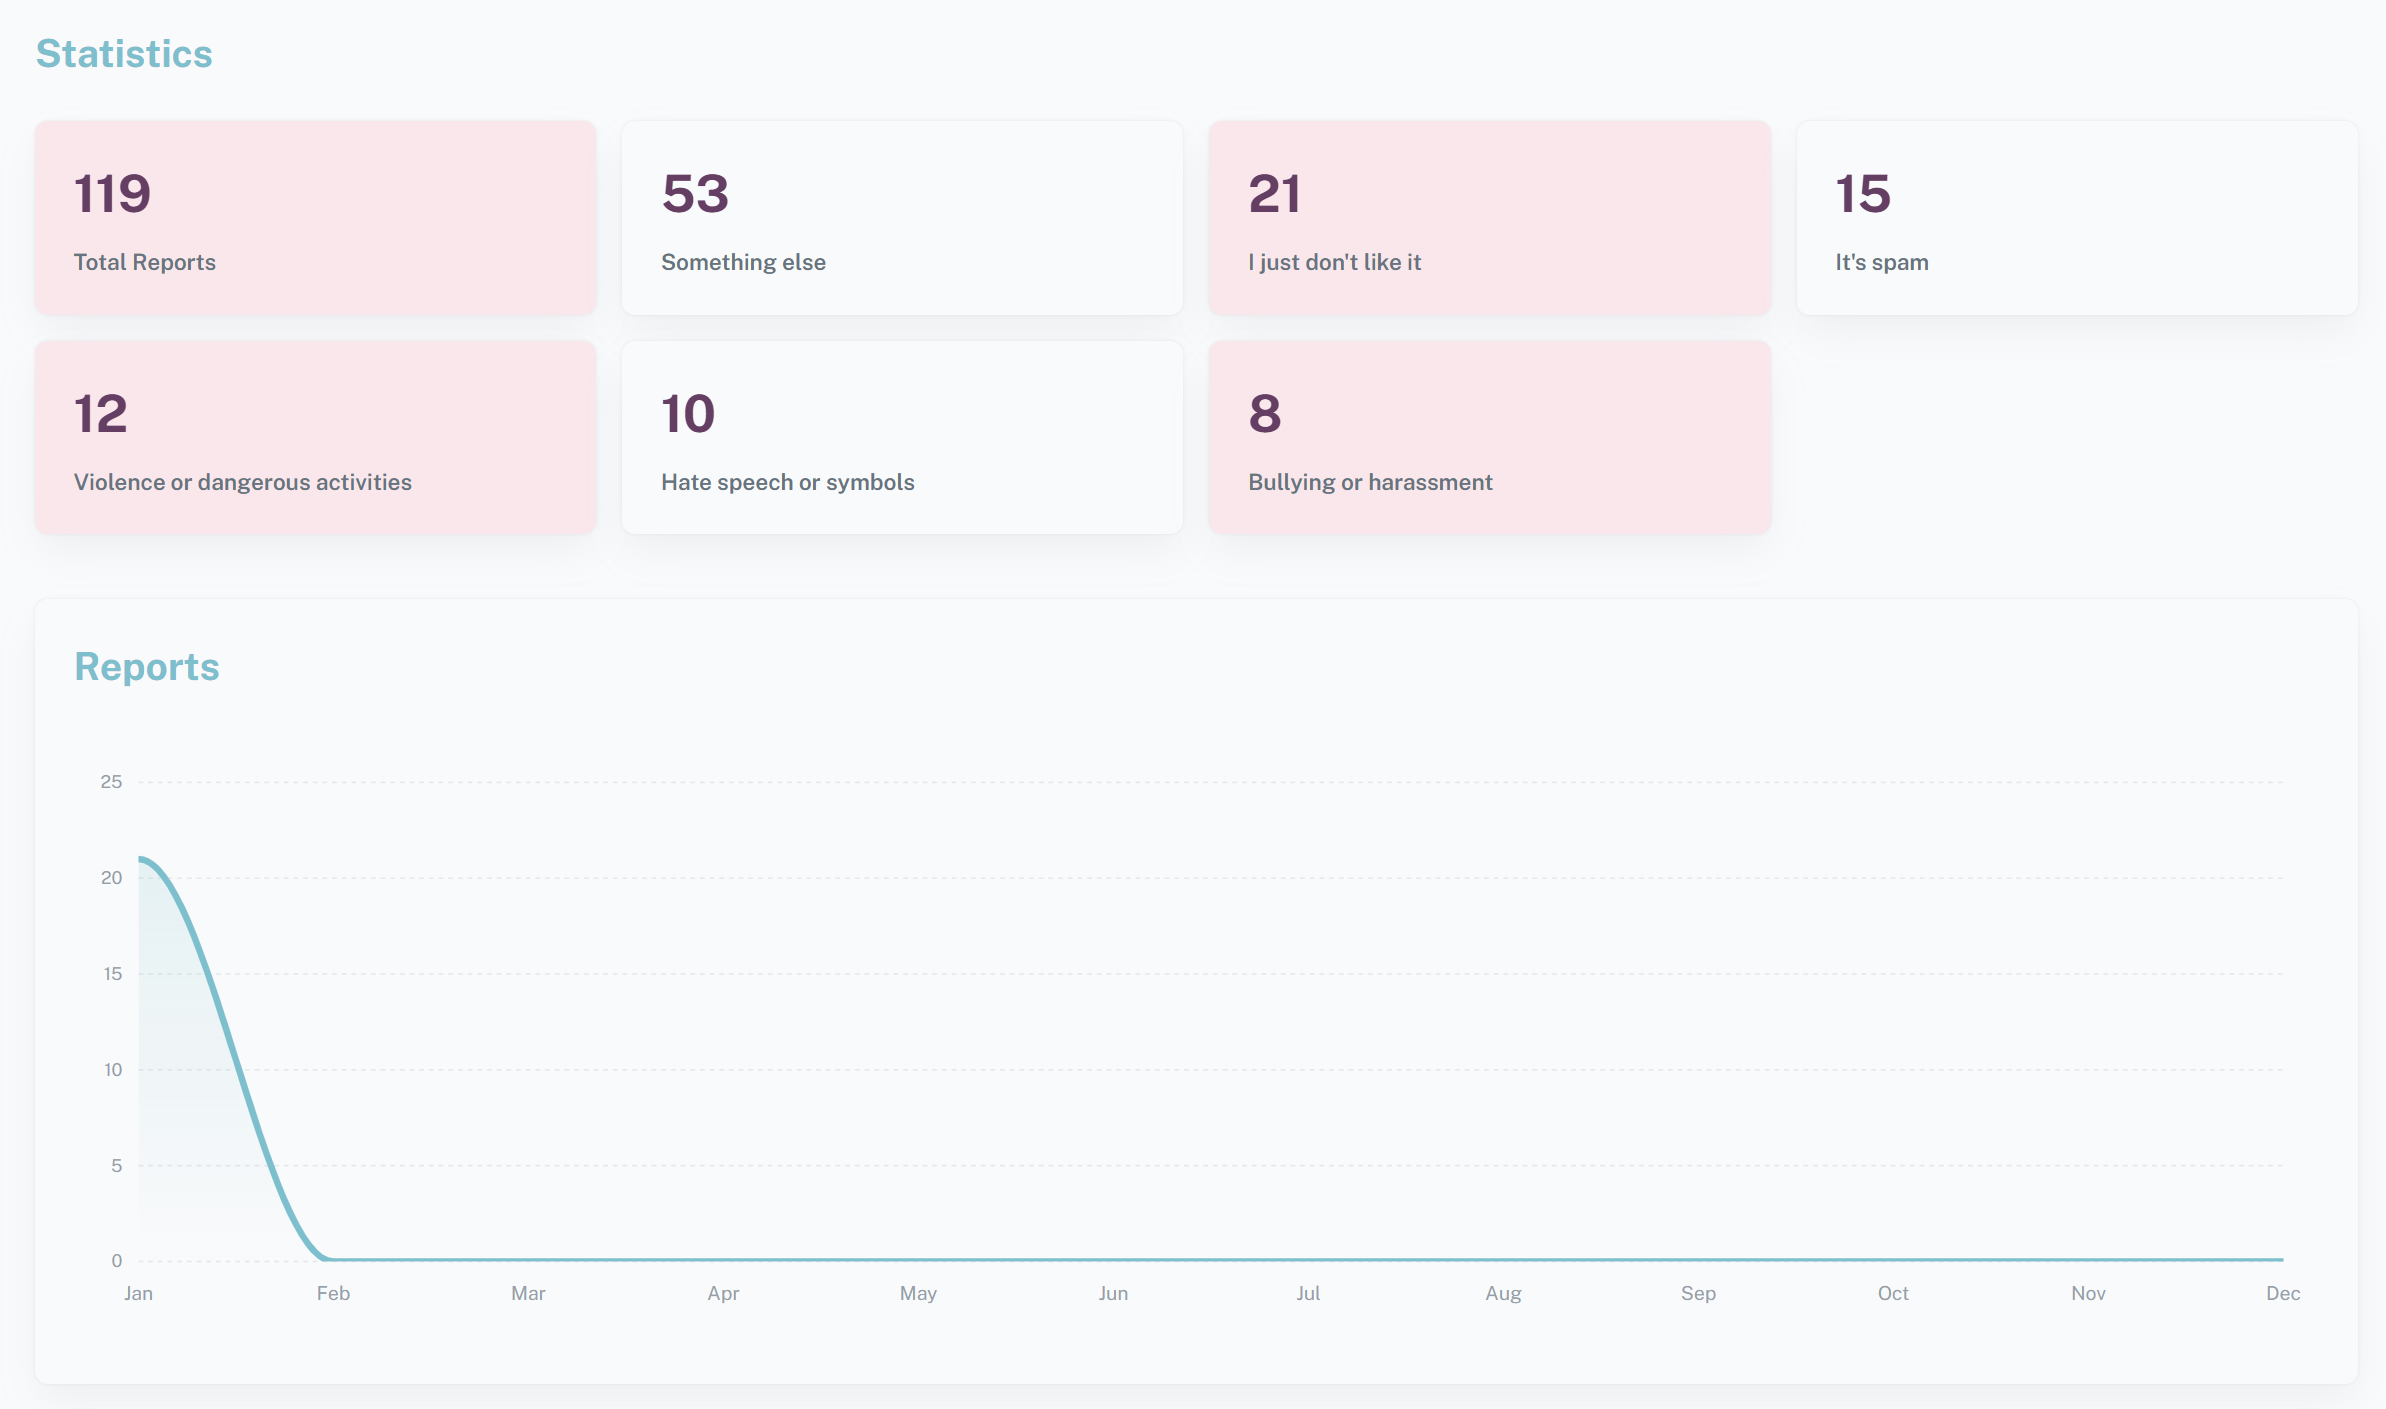Click the Jan label on chart axis

click(x=138, y=1293)
